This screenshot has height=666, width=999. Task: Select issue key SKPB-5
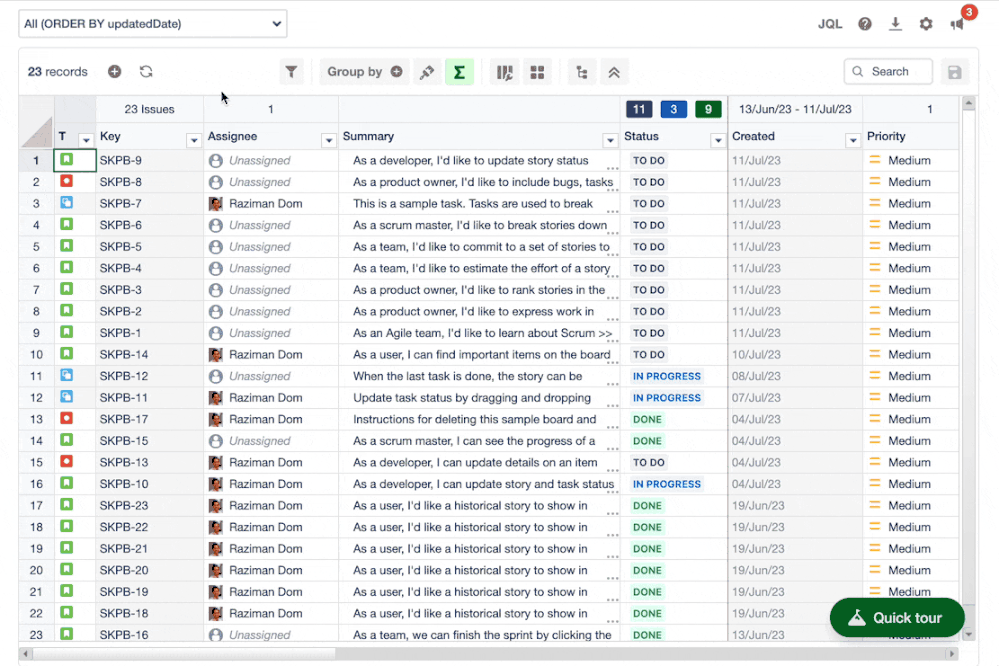(120, 247)
